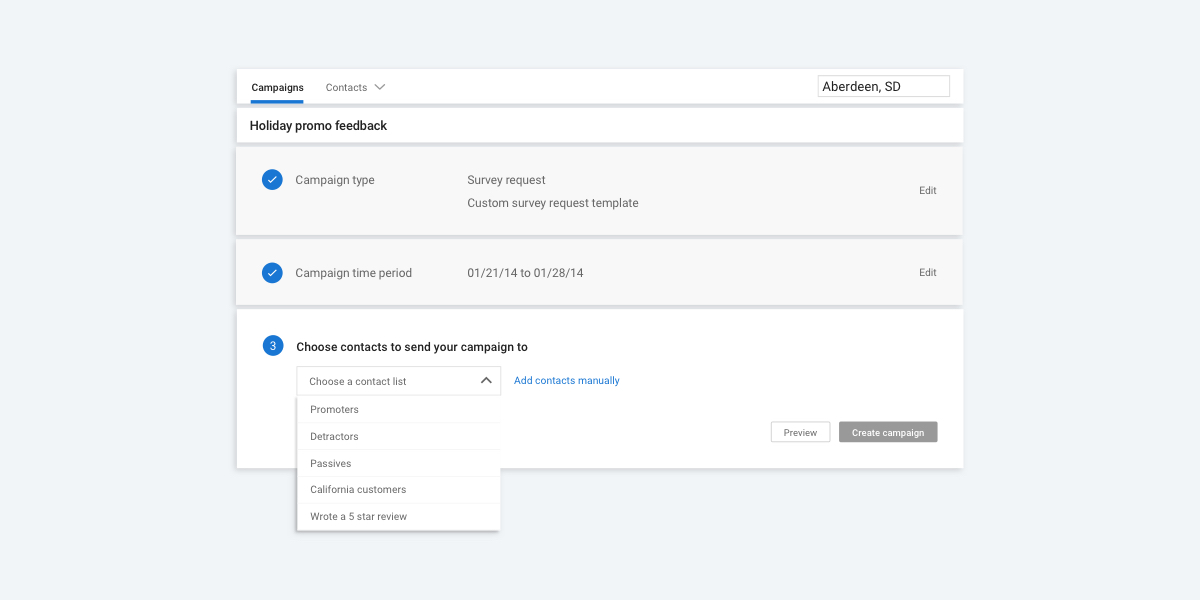Focus the Aberdeen, SD location field
Viewport: 1200px width, 600px height.
click(883, 87)
